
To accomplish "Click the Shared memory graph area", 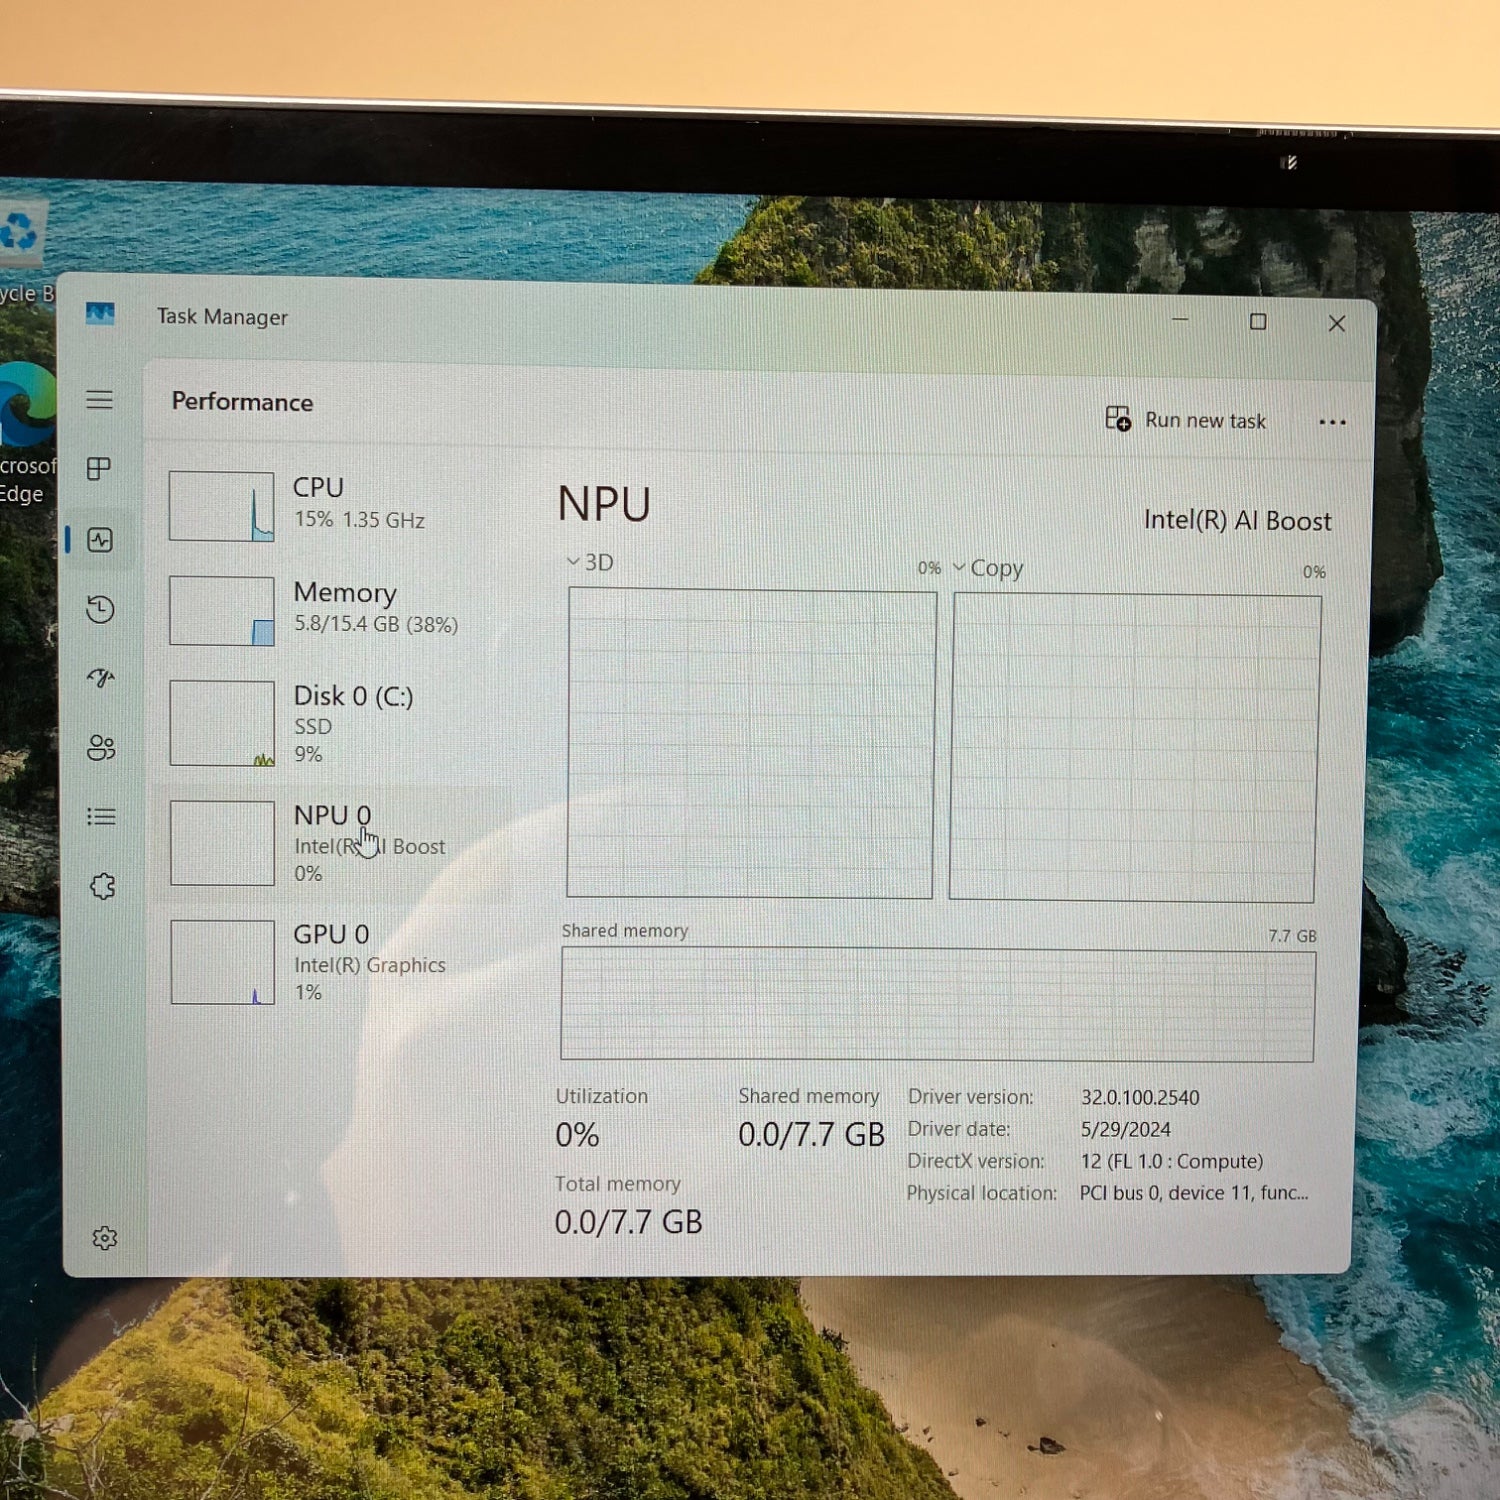I will (940, 1000).
